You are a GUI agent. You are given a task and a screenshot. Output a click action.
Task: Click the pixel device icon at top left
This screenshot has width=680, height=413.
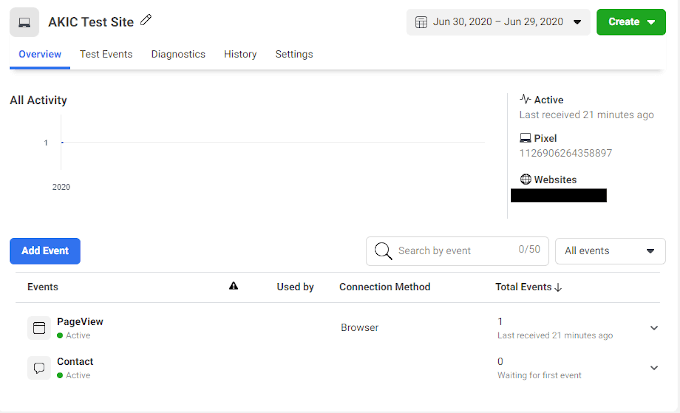[x=24, y=22]
